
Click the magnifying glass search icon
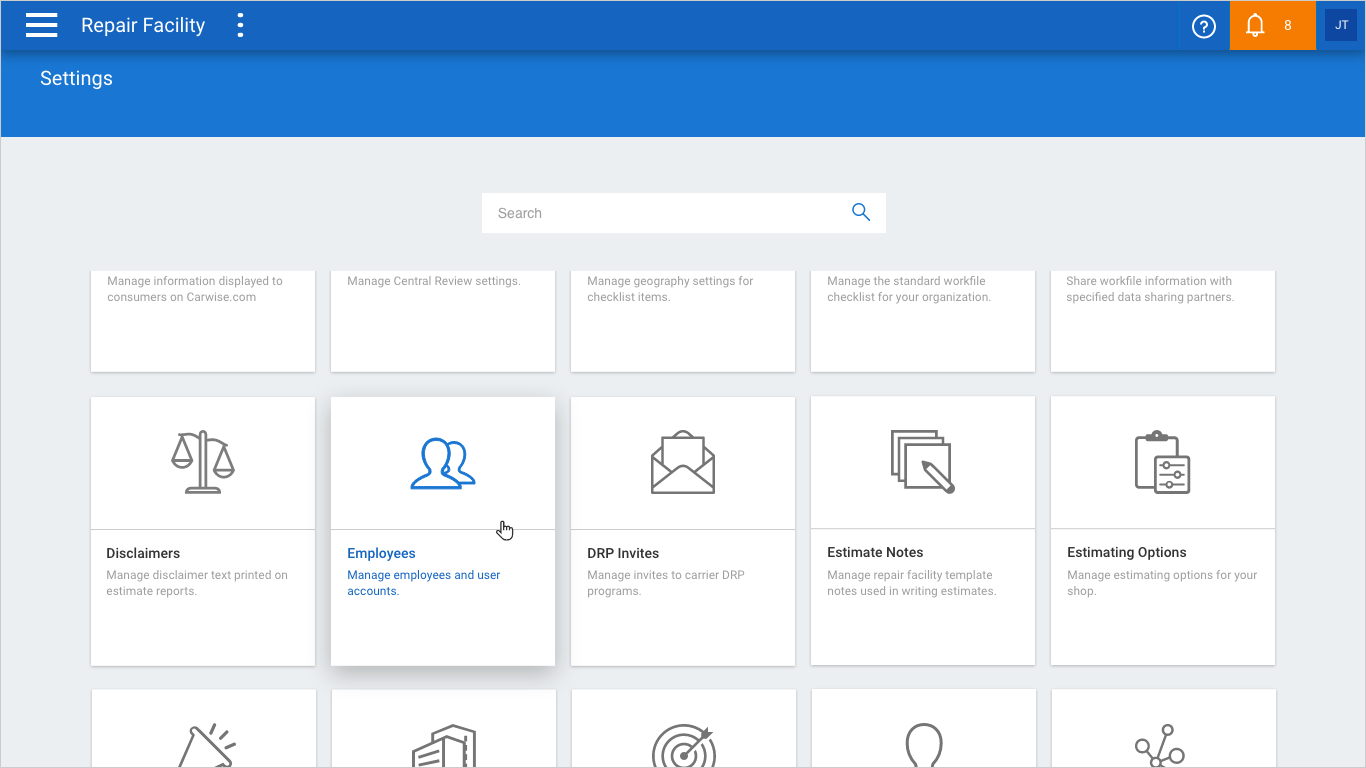point(860,212)
